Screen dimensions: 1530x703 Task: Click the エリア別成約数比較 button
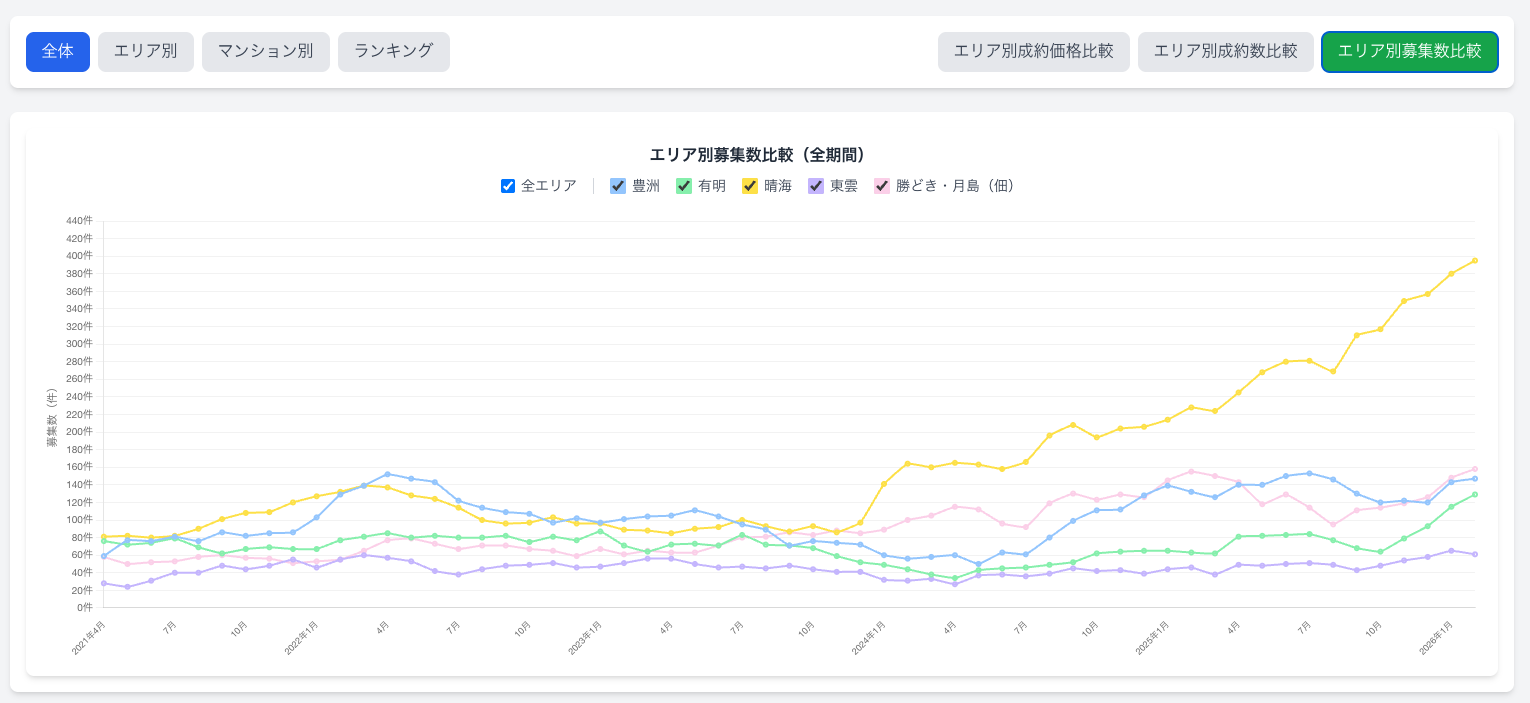click(1225, 52)
